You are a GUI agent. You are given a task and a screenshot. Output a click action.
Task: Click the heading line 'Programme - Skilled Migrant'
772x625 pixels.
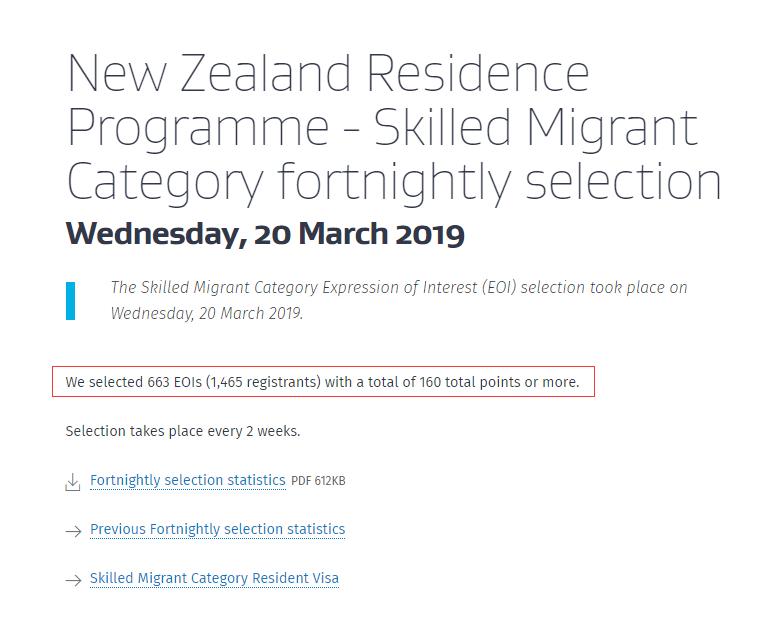(x=382, y=127)
